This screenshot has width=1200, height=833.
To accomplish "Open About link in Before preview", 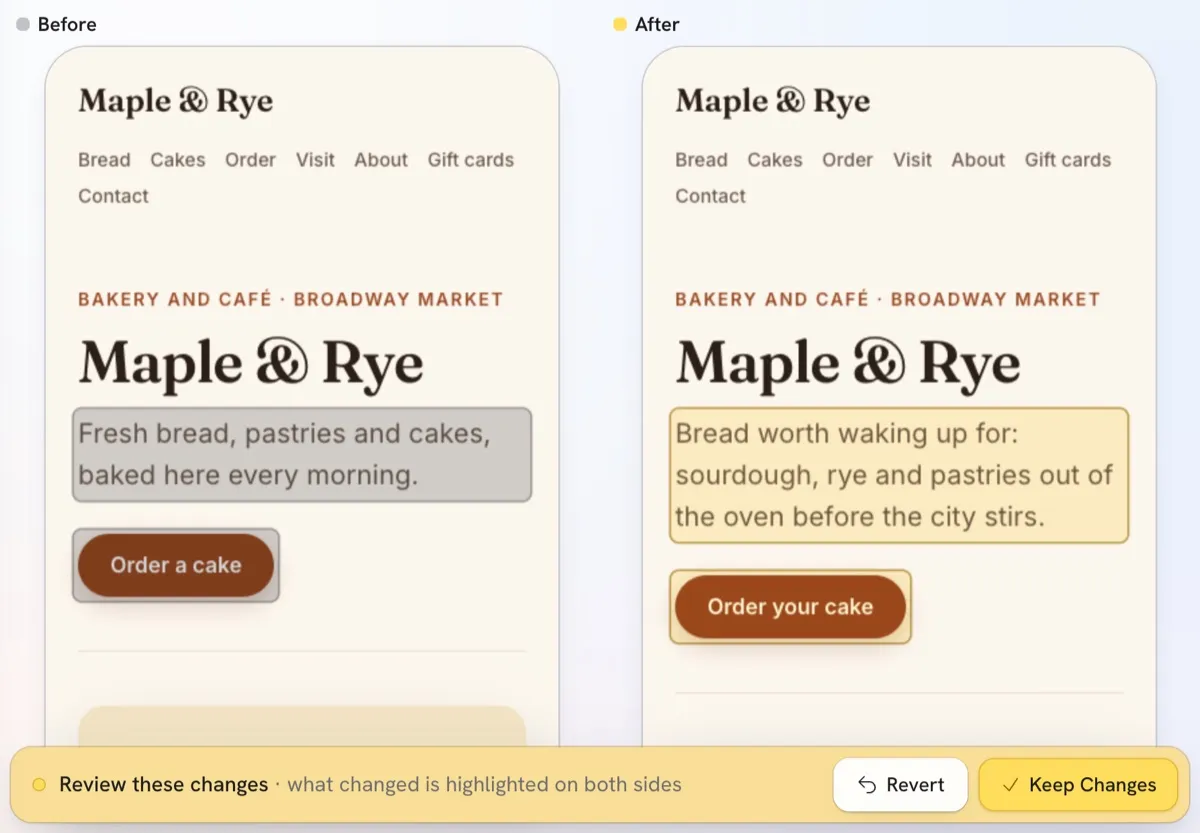I will (381, 160).
